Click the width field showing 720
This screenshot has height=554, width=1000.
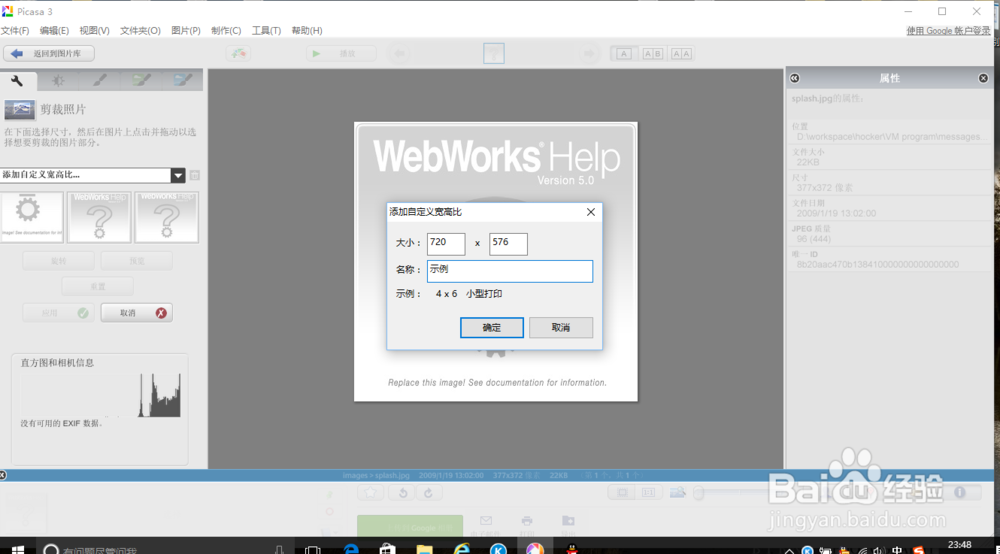click(446, 244)
